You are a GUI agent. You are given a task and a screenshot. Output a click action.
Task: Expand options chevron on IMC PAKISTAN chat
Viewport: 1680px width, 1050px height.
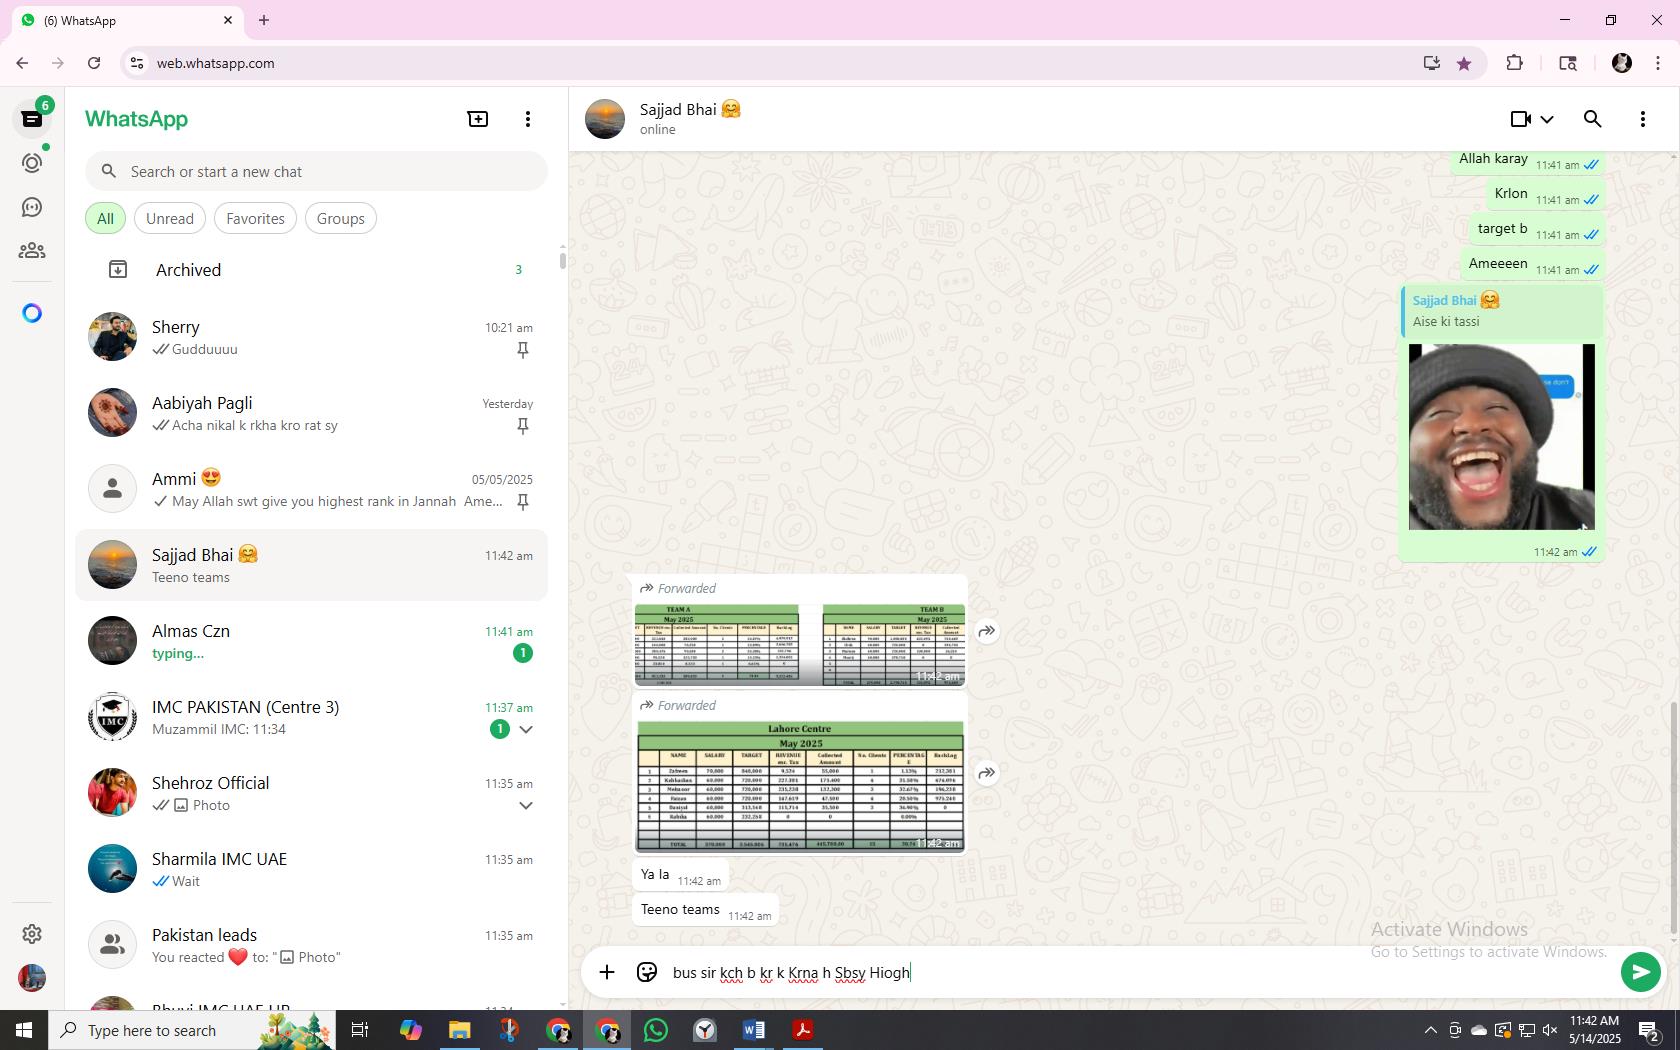coord(526,729)
